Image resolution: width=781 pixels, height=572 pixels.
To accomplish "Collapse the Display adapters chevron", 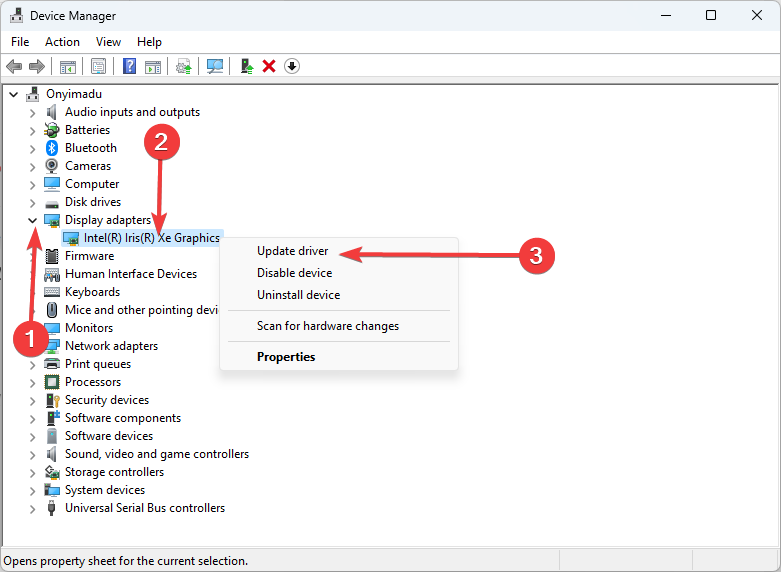I will pos(32,220).
